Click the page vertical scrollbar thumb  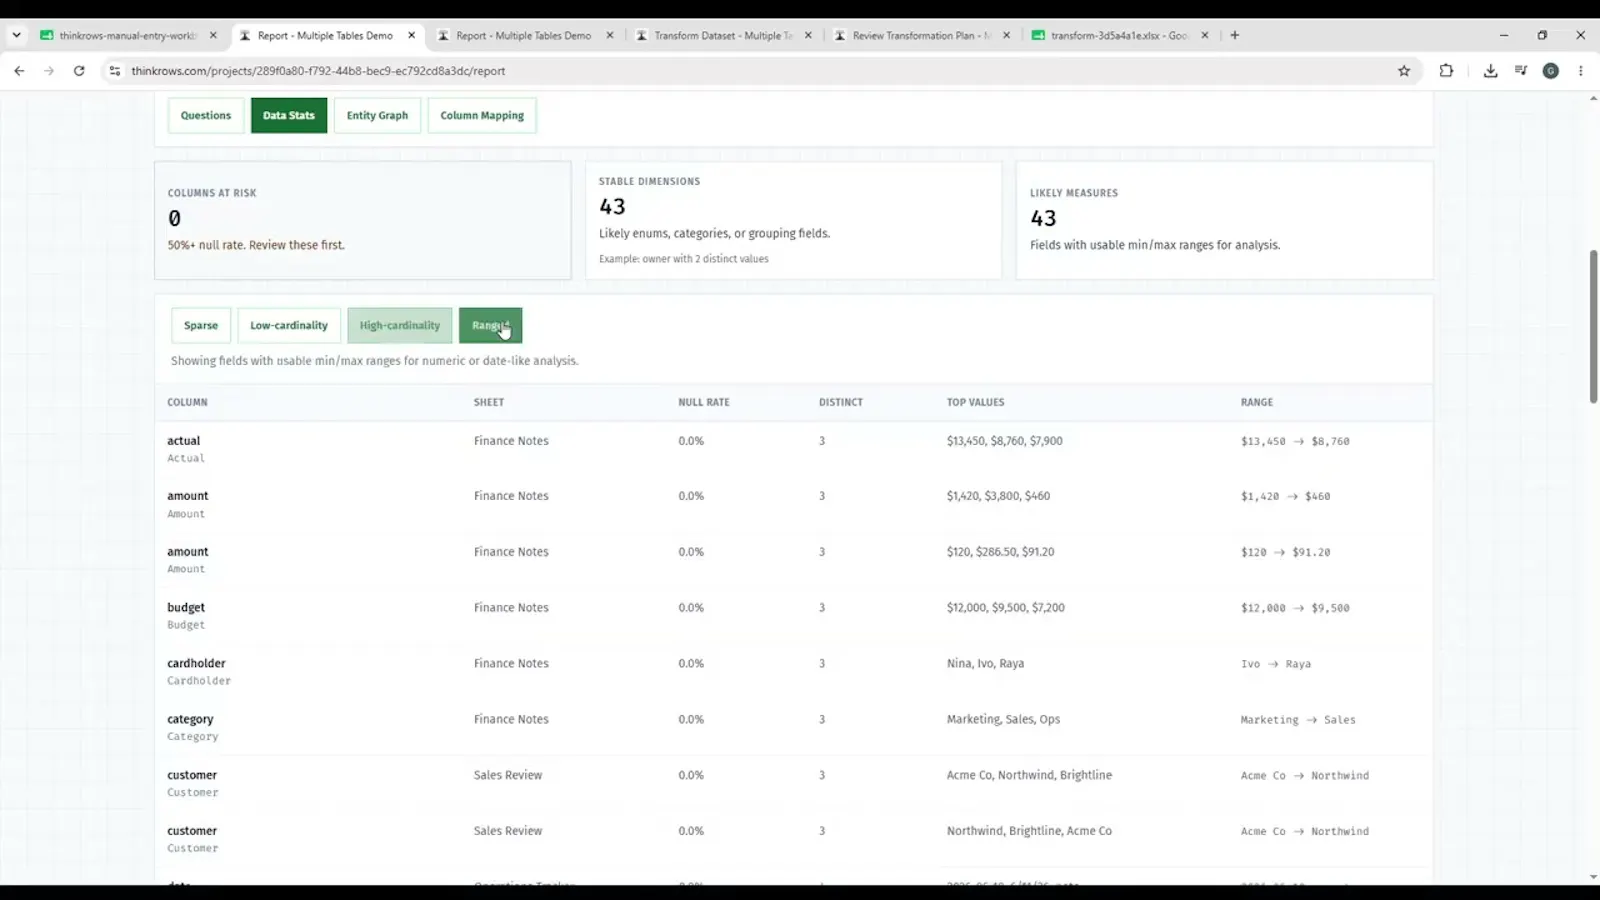pyautogui.click(x=1593, y=326)
